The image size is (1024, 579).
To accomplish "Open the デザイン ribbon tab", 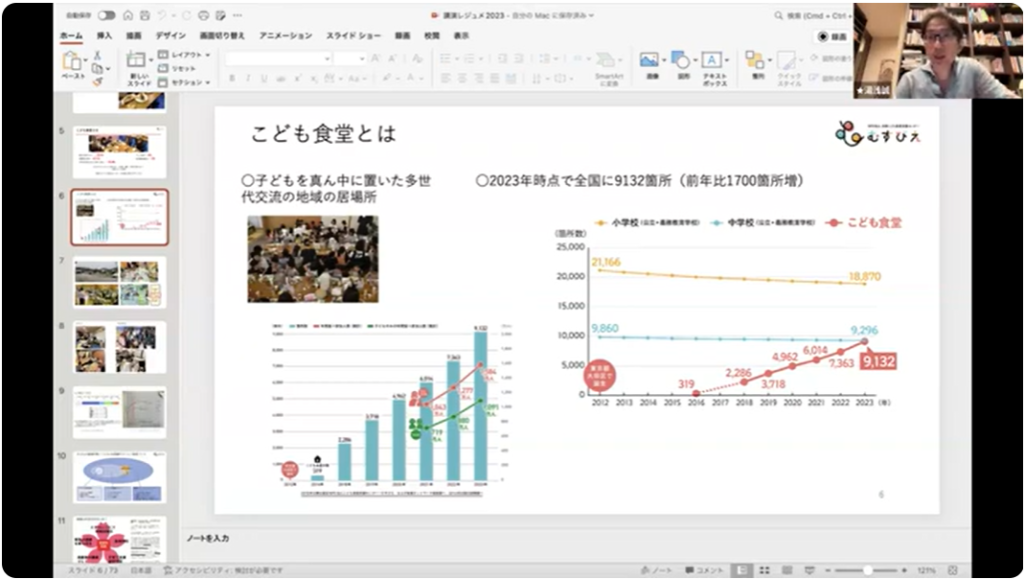I will 170,36.
